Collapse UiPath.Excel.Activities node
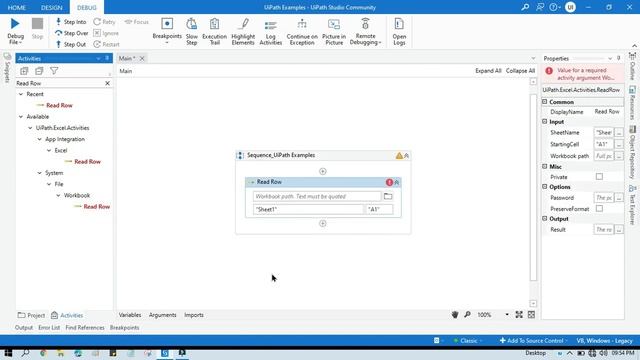Image resolution: width=640 pixels, height=360 pixels. pyautogui.click(x=30, y=128)
